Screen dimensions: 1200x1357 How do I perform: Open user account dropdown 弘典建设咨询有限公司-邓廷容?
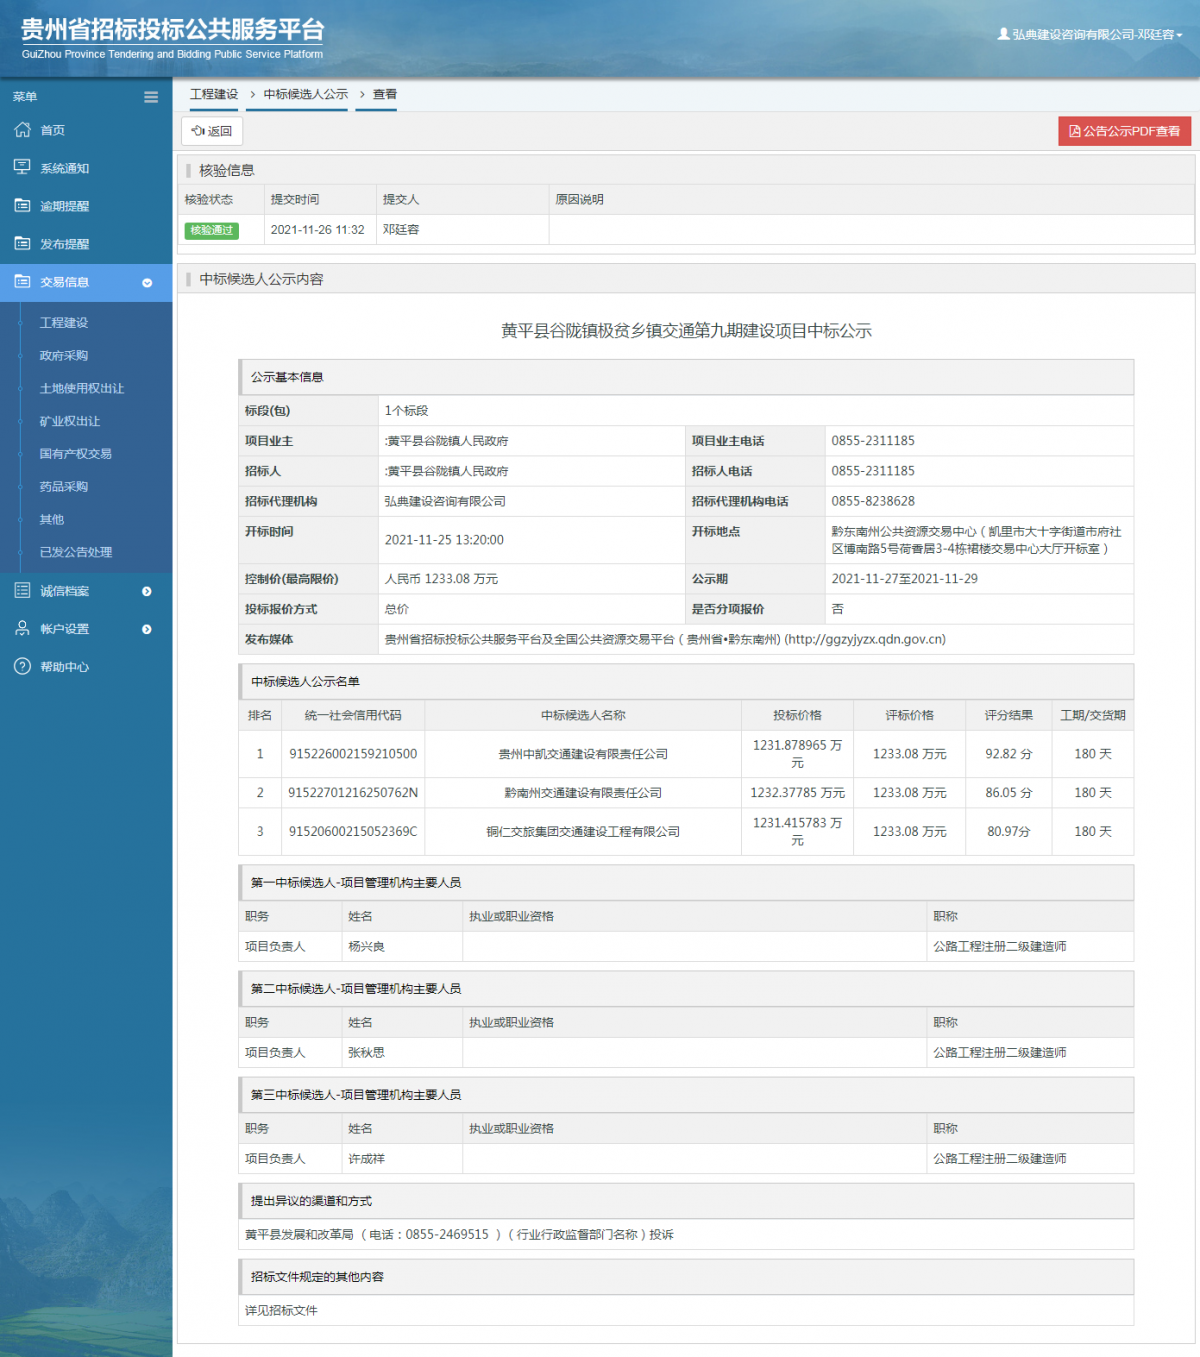pos(1090,34)
